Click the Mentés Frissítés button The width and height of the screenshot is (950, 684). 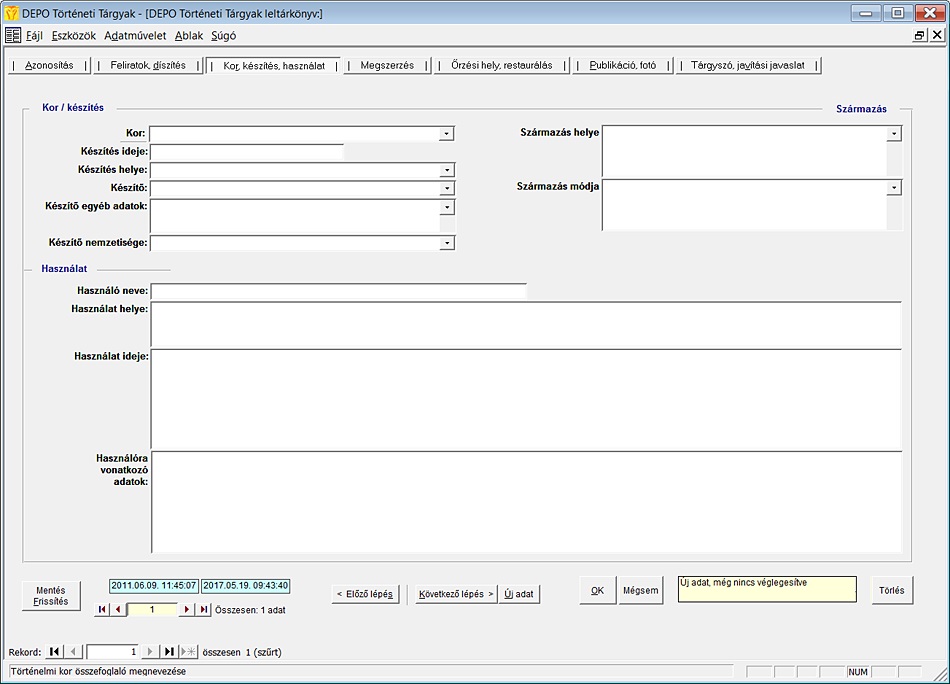[x=51, y=596]
